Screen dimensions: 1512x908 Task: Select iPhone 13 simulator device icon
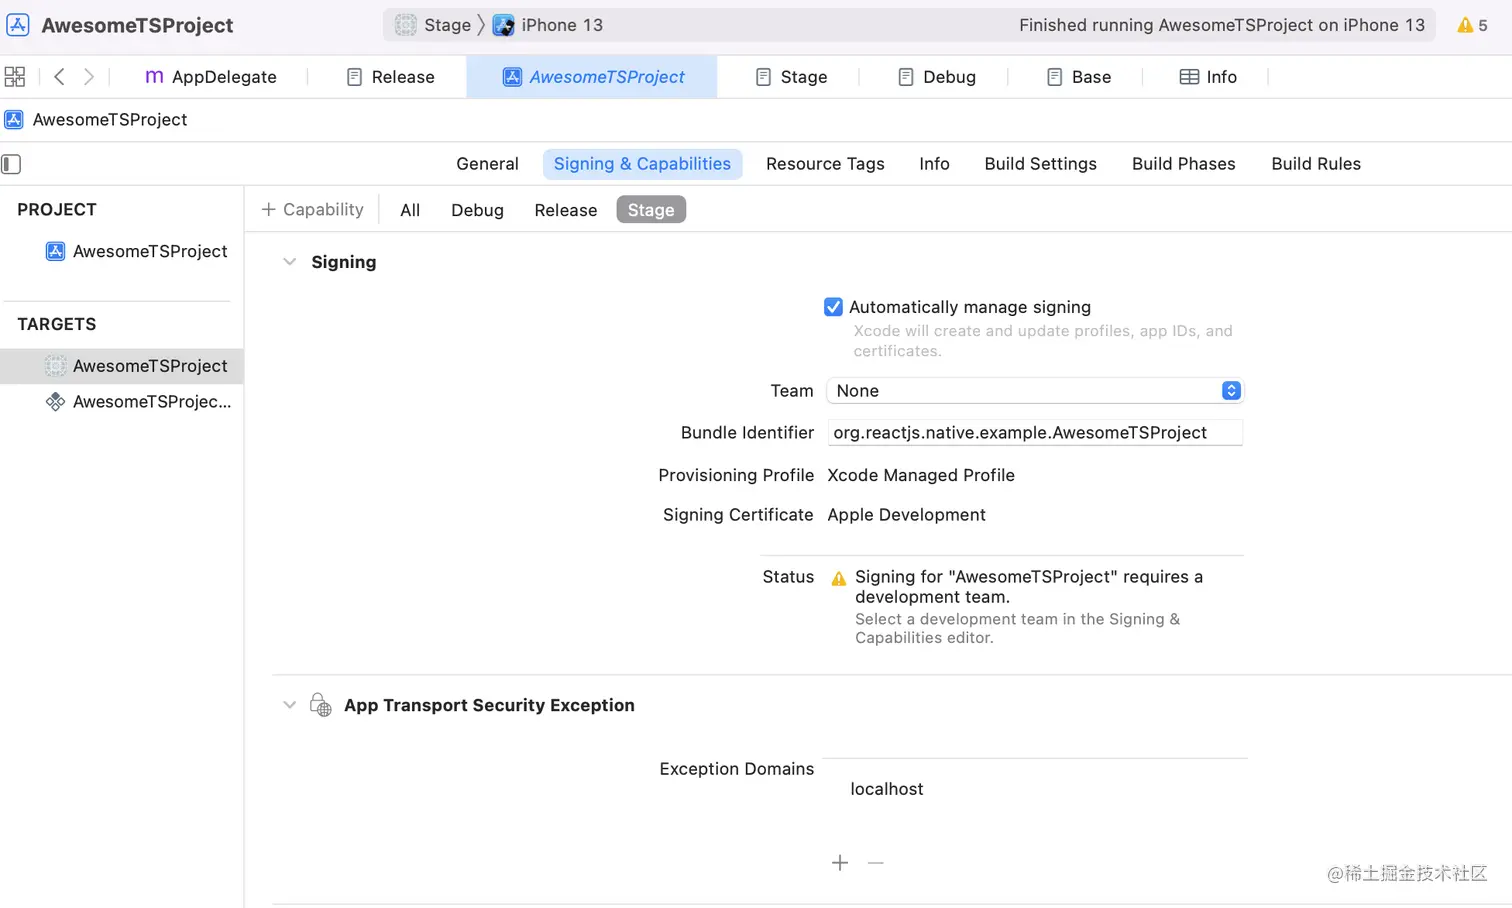504,25
